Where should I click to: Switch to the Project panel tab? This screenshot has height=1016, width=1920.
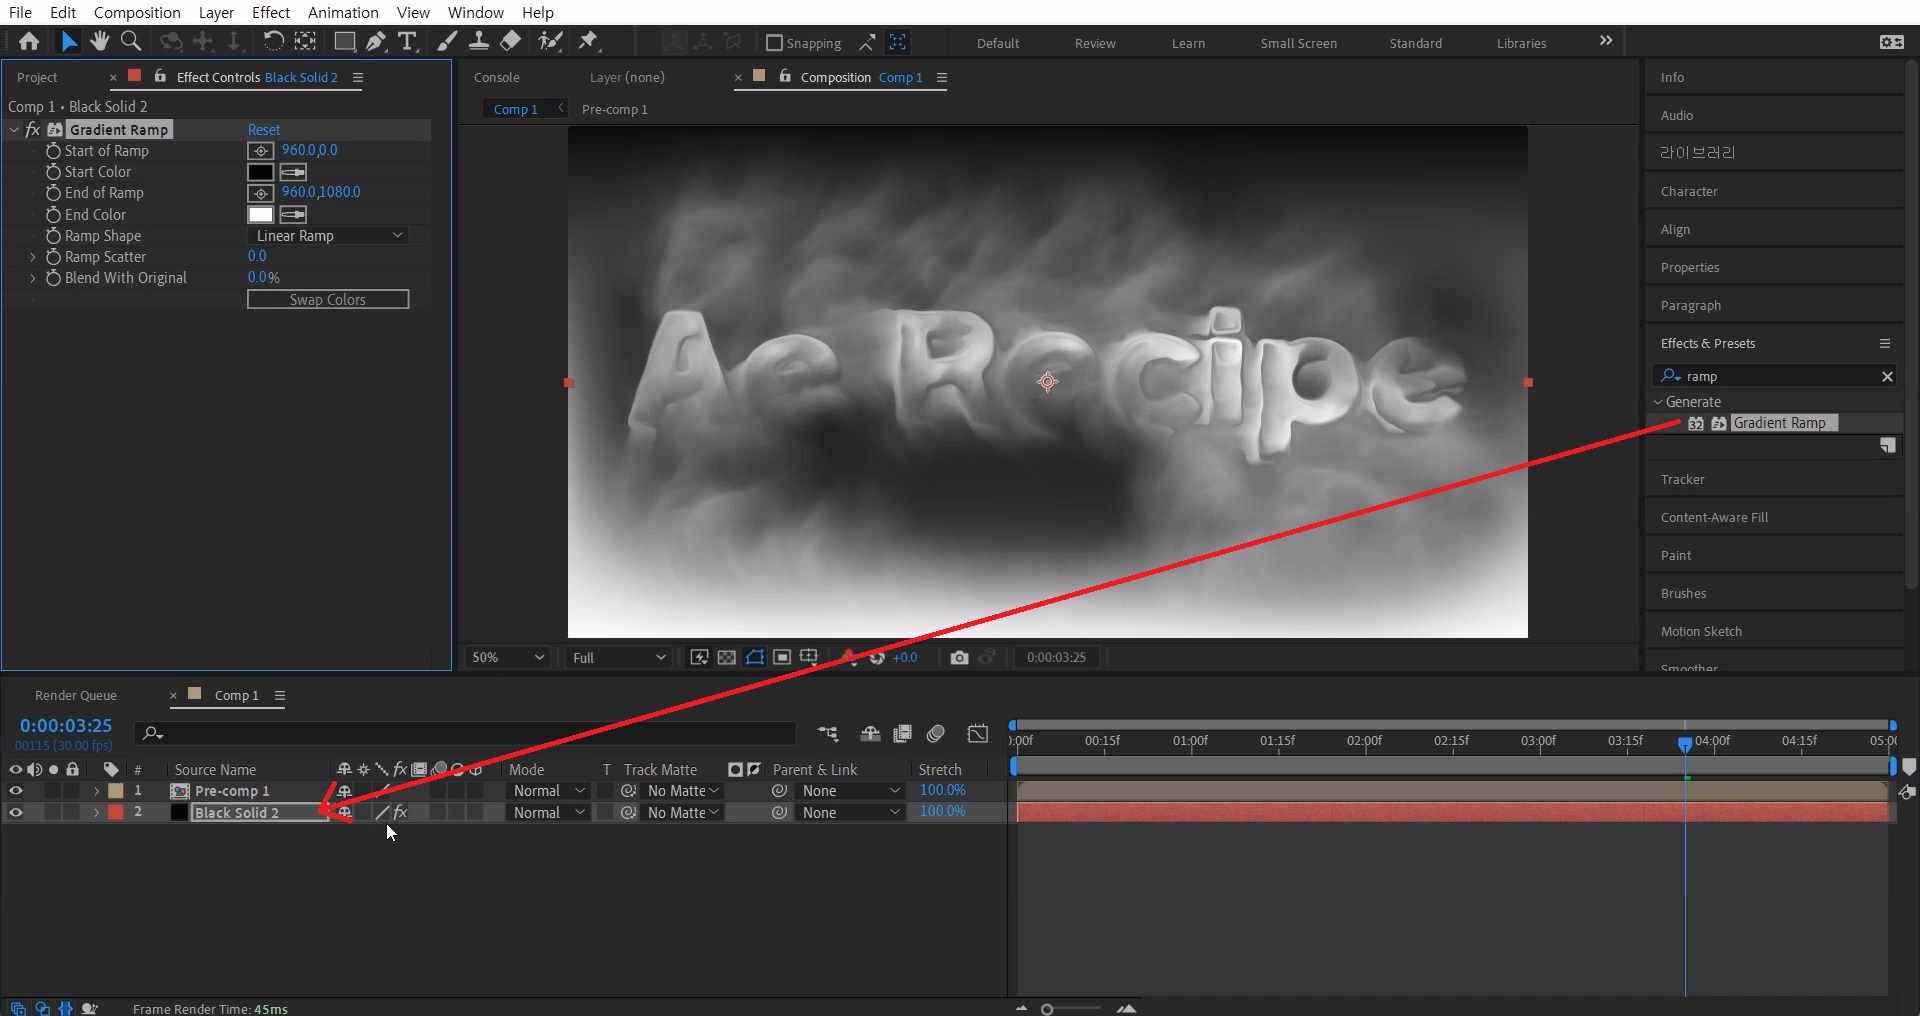(x=37, y=77)
